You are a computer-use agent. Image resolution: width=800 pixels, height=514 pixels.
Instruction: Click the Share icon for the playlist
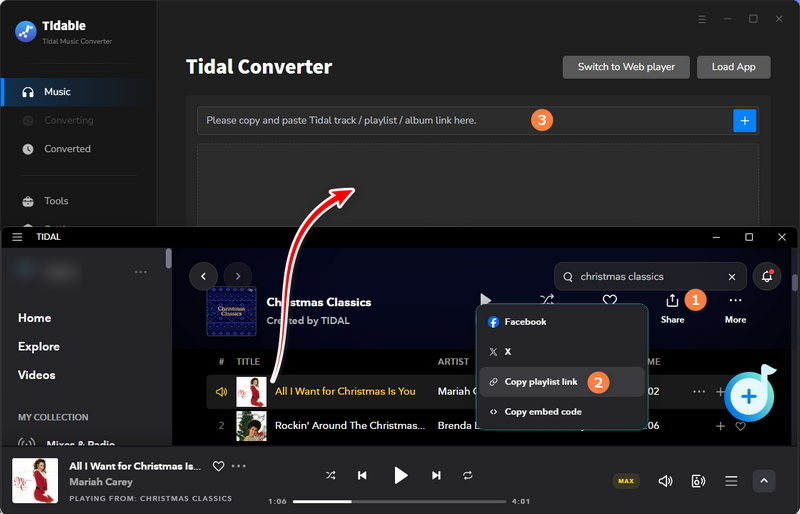click(x=672, y=301)
